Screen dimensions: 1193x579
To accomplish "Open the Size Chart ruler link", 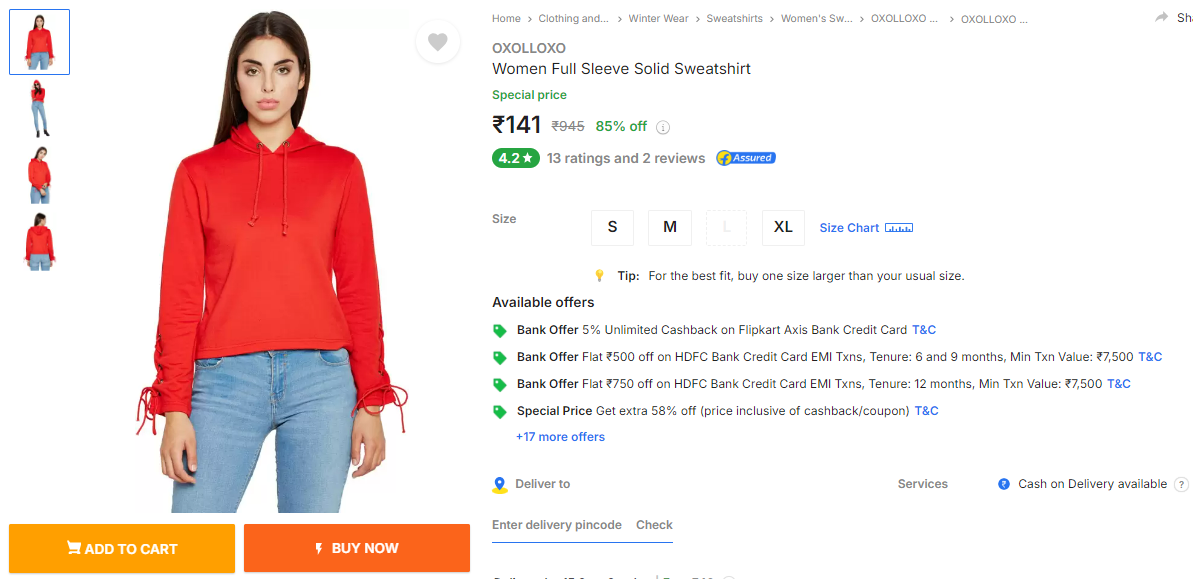I will (x=866, y=228).
